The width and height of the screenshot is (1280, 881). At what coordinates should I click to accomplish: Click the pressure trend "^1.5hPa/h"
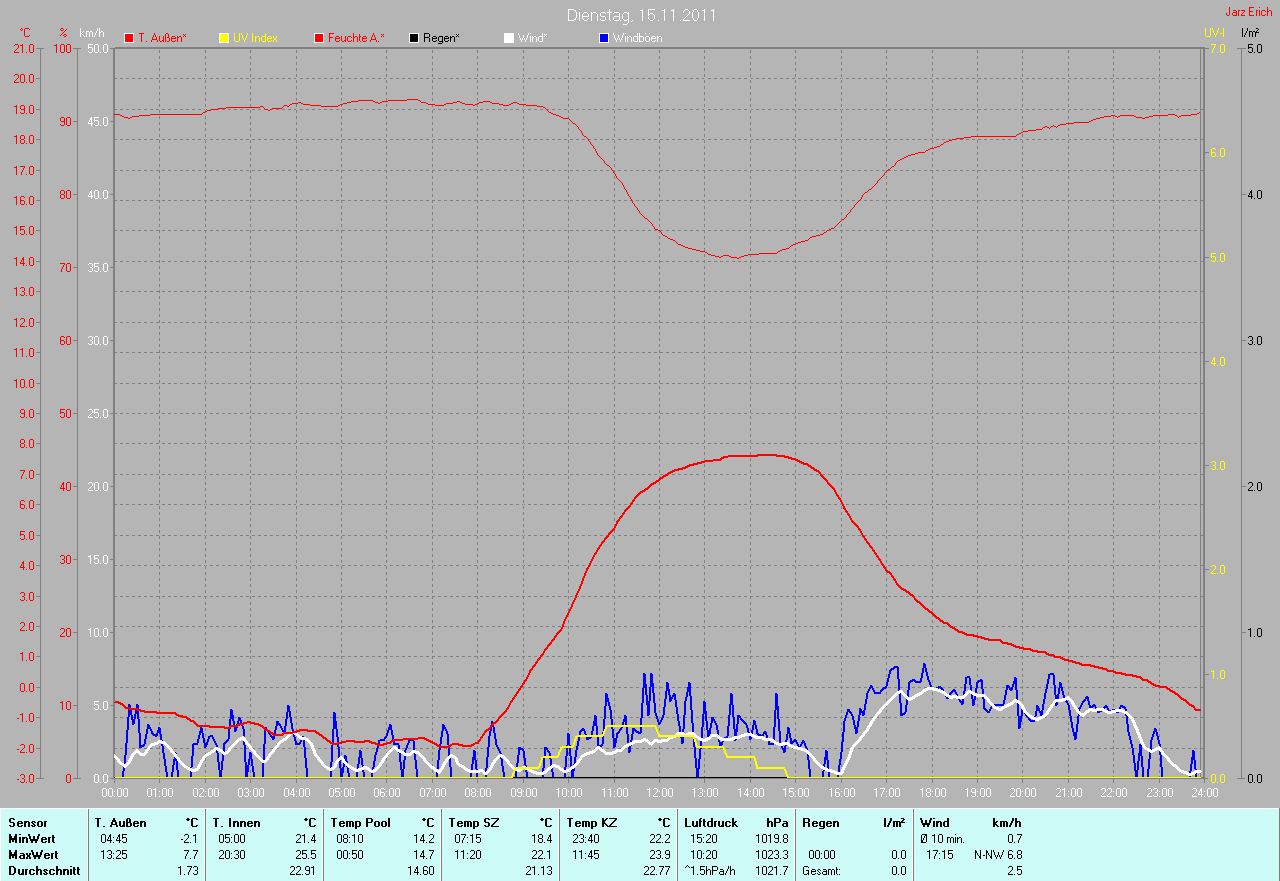[x=710, y=871]
